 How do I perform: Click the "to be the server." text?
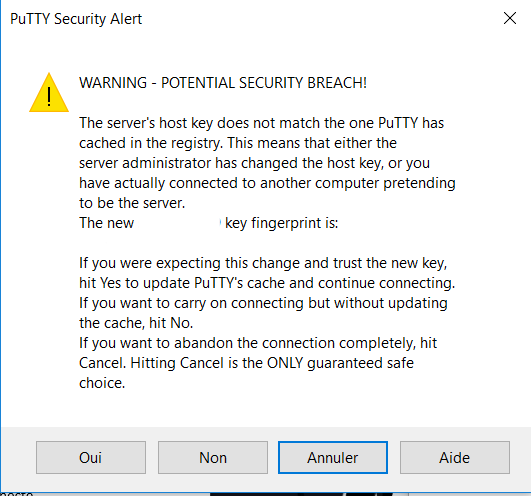click(x=132, y=203)
